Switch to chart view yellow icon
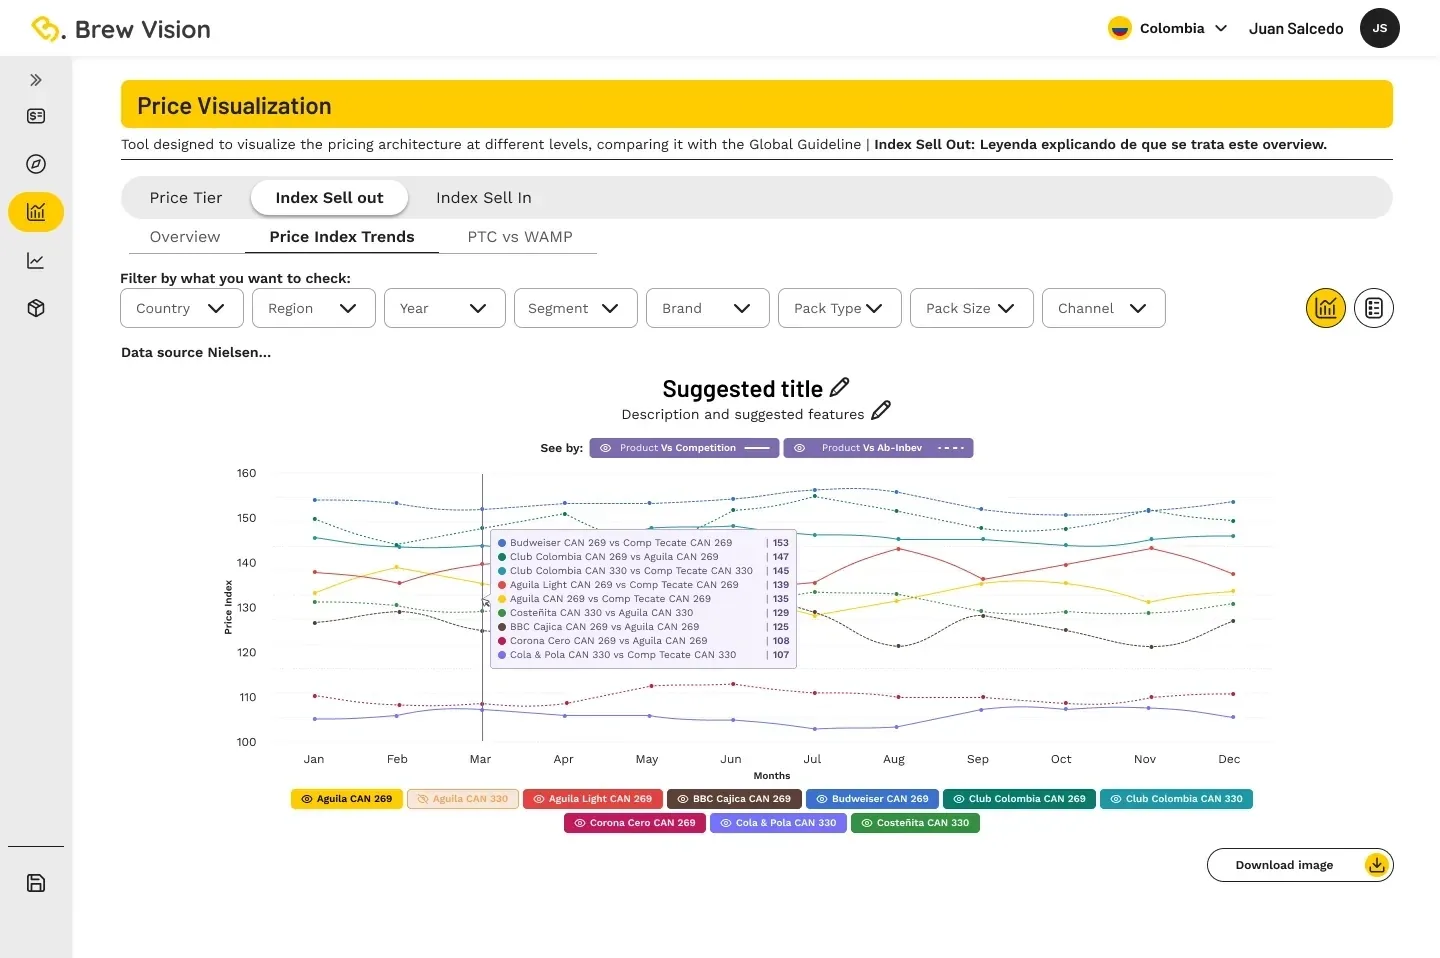This screenshot has height=958, width=1440. point(1326,308)
